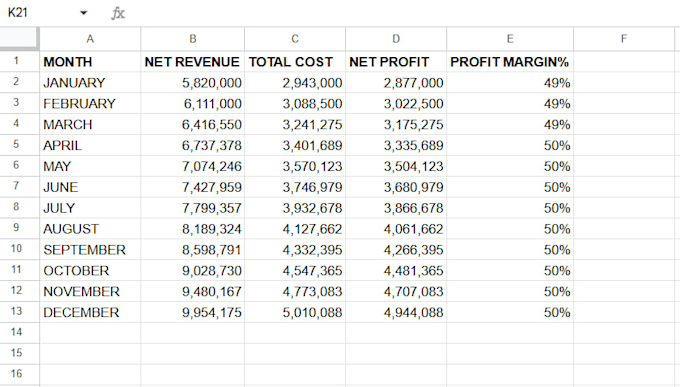Click total cost value 5,010,088
680x387 pixels.
tap(295, 312)
